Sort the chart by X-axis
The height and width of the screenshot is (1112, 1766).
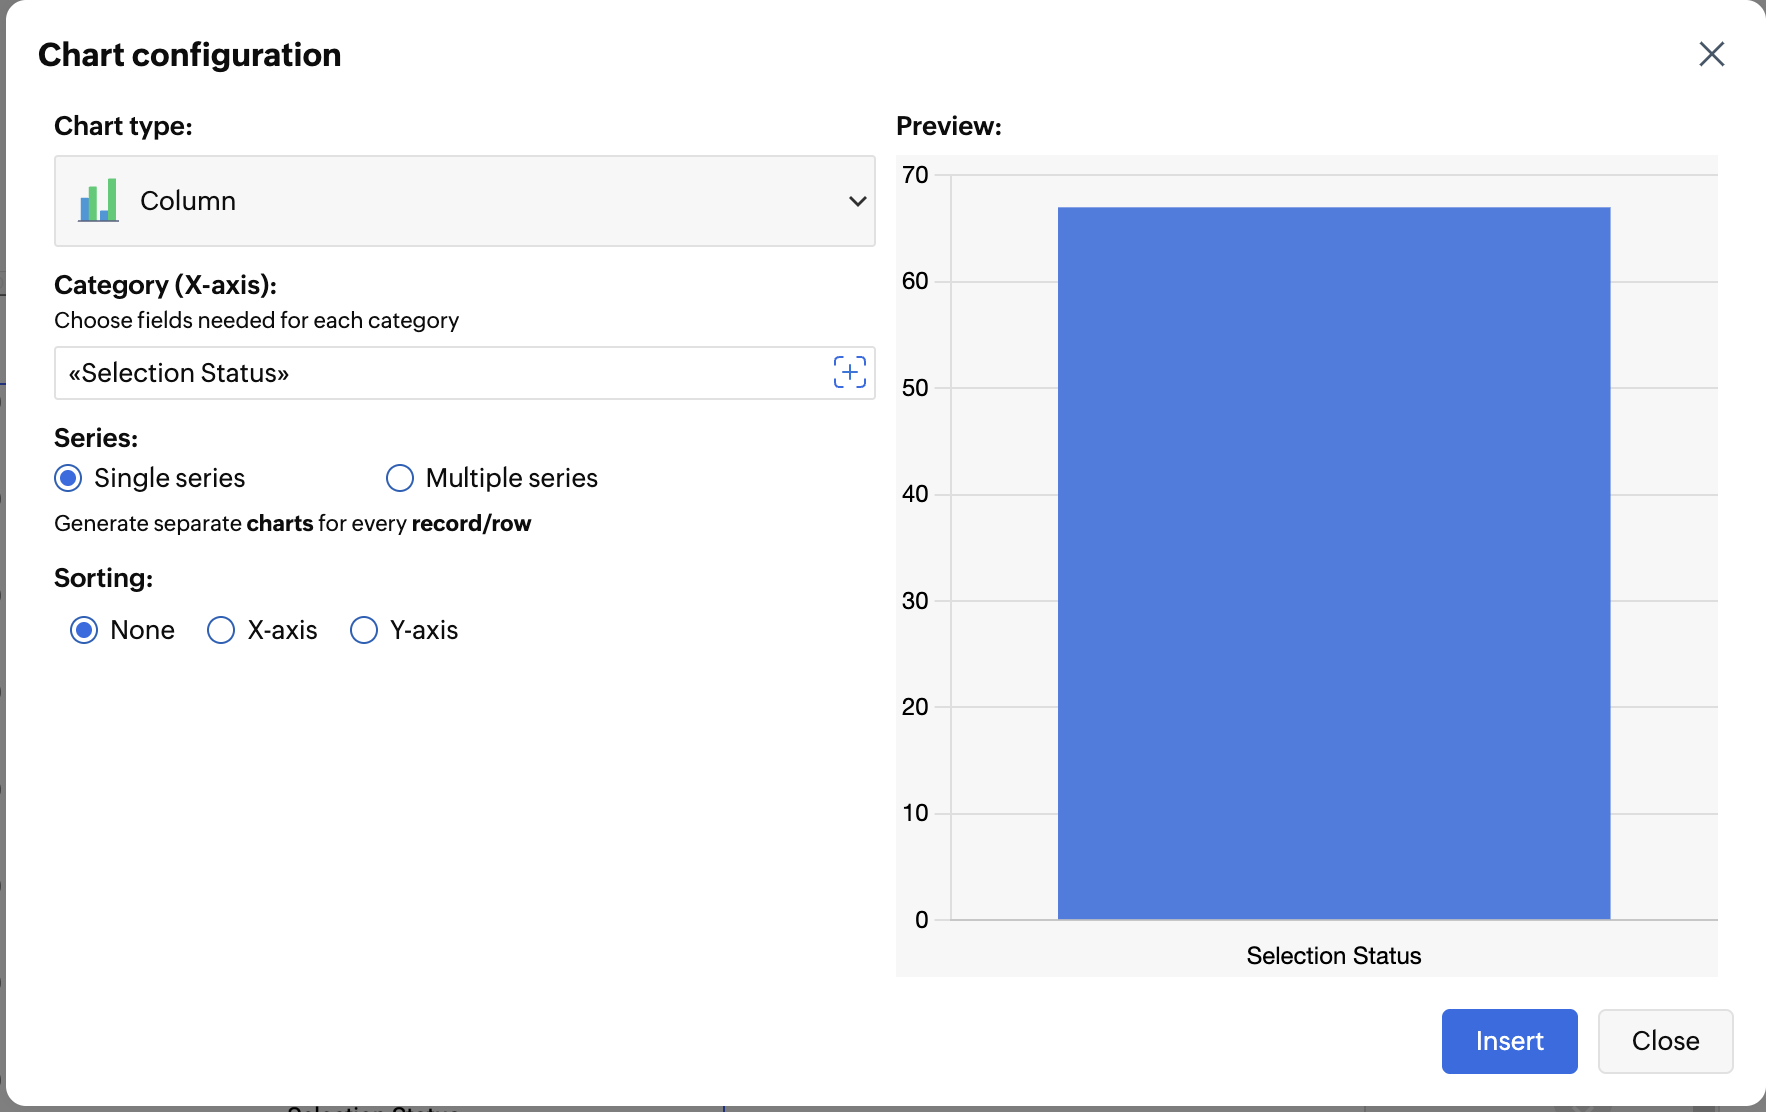coord(221,630)
